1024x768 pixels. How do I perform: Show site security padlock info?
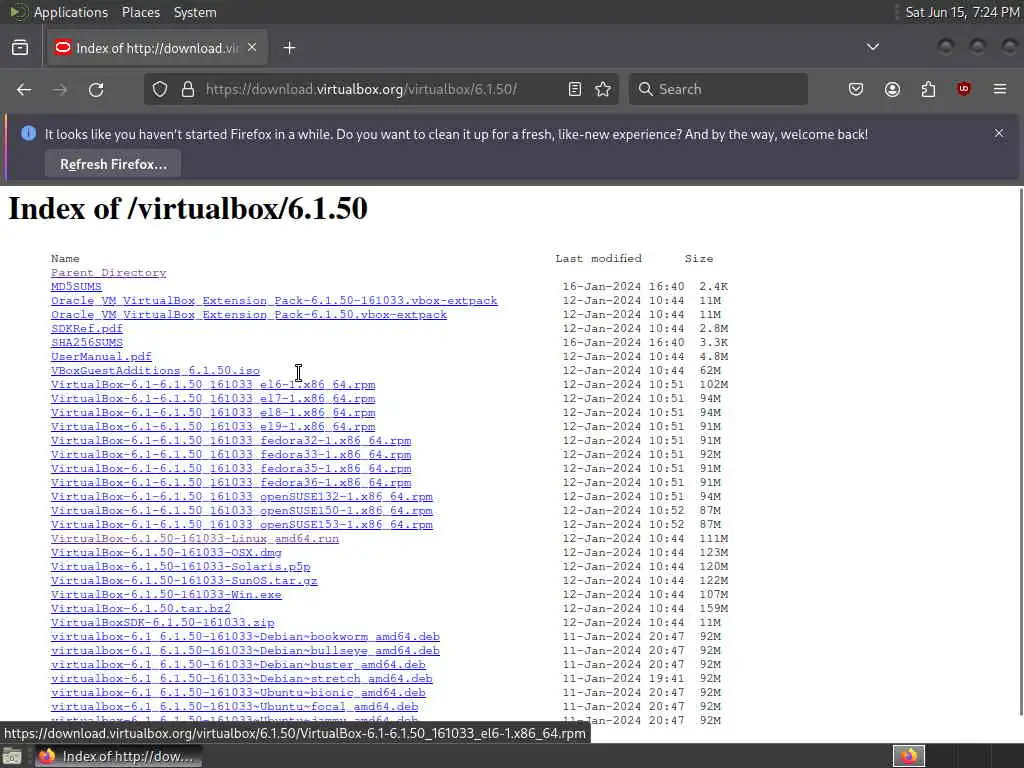[188, 89]
